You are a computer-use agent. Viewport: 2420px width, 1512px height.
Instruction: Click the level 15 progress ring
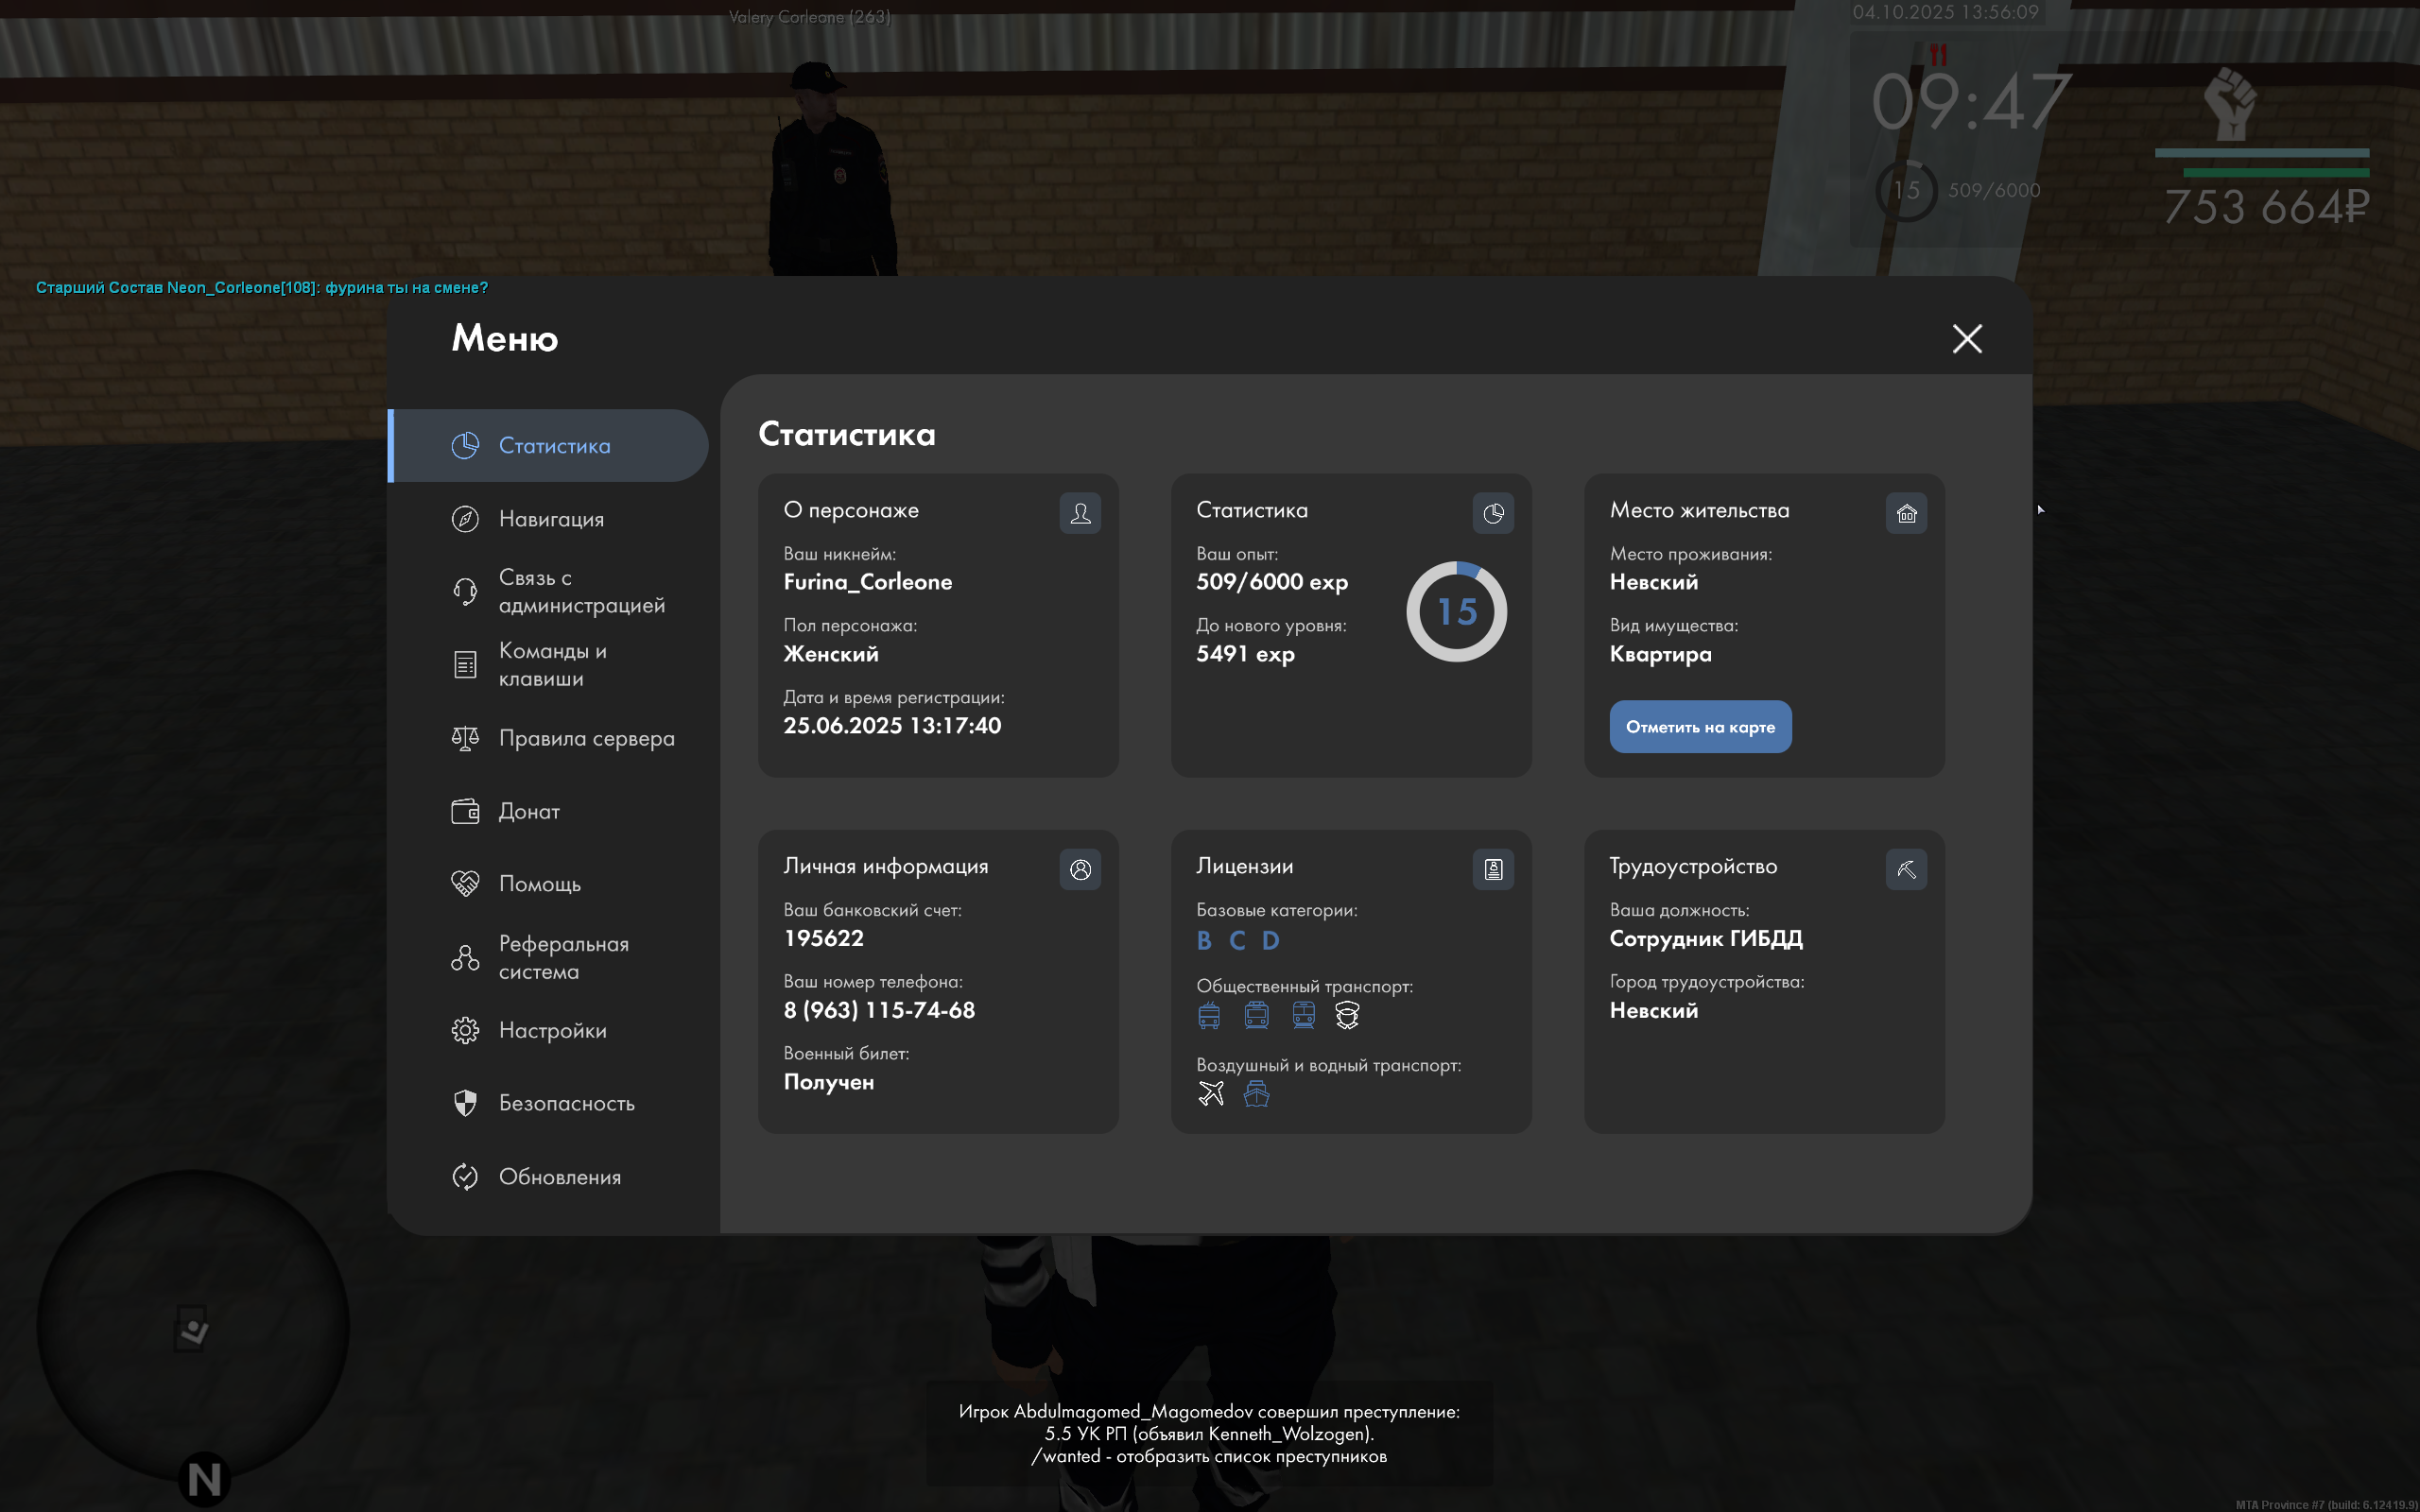(x=1456, y=611)
